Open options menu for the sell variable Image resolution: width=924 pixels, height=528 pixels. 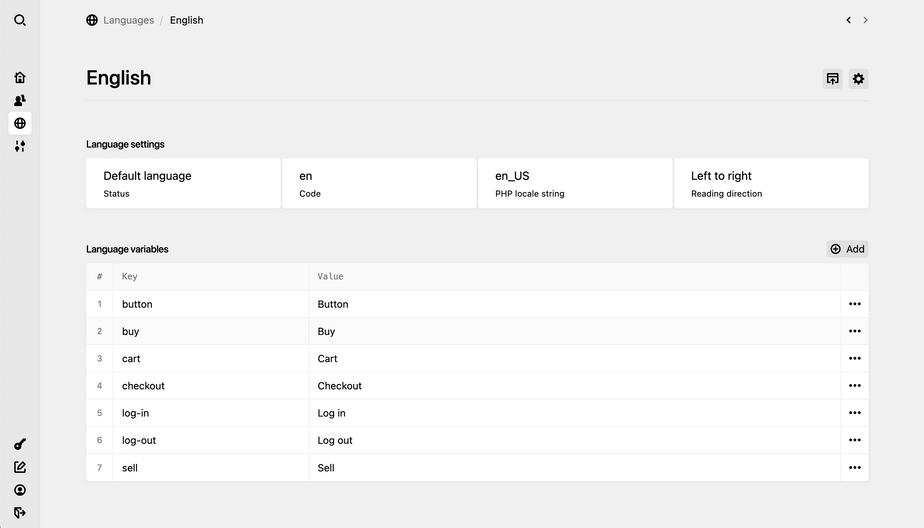(854, 468)
